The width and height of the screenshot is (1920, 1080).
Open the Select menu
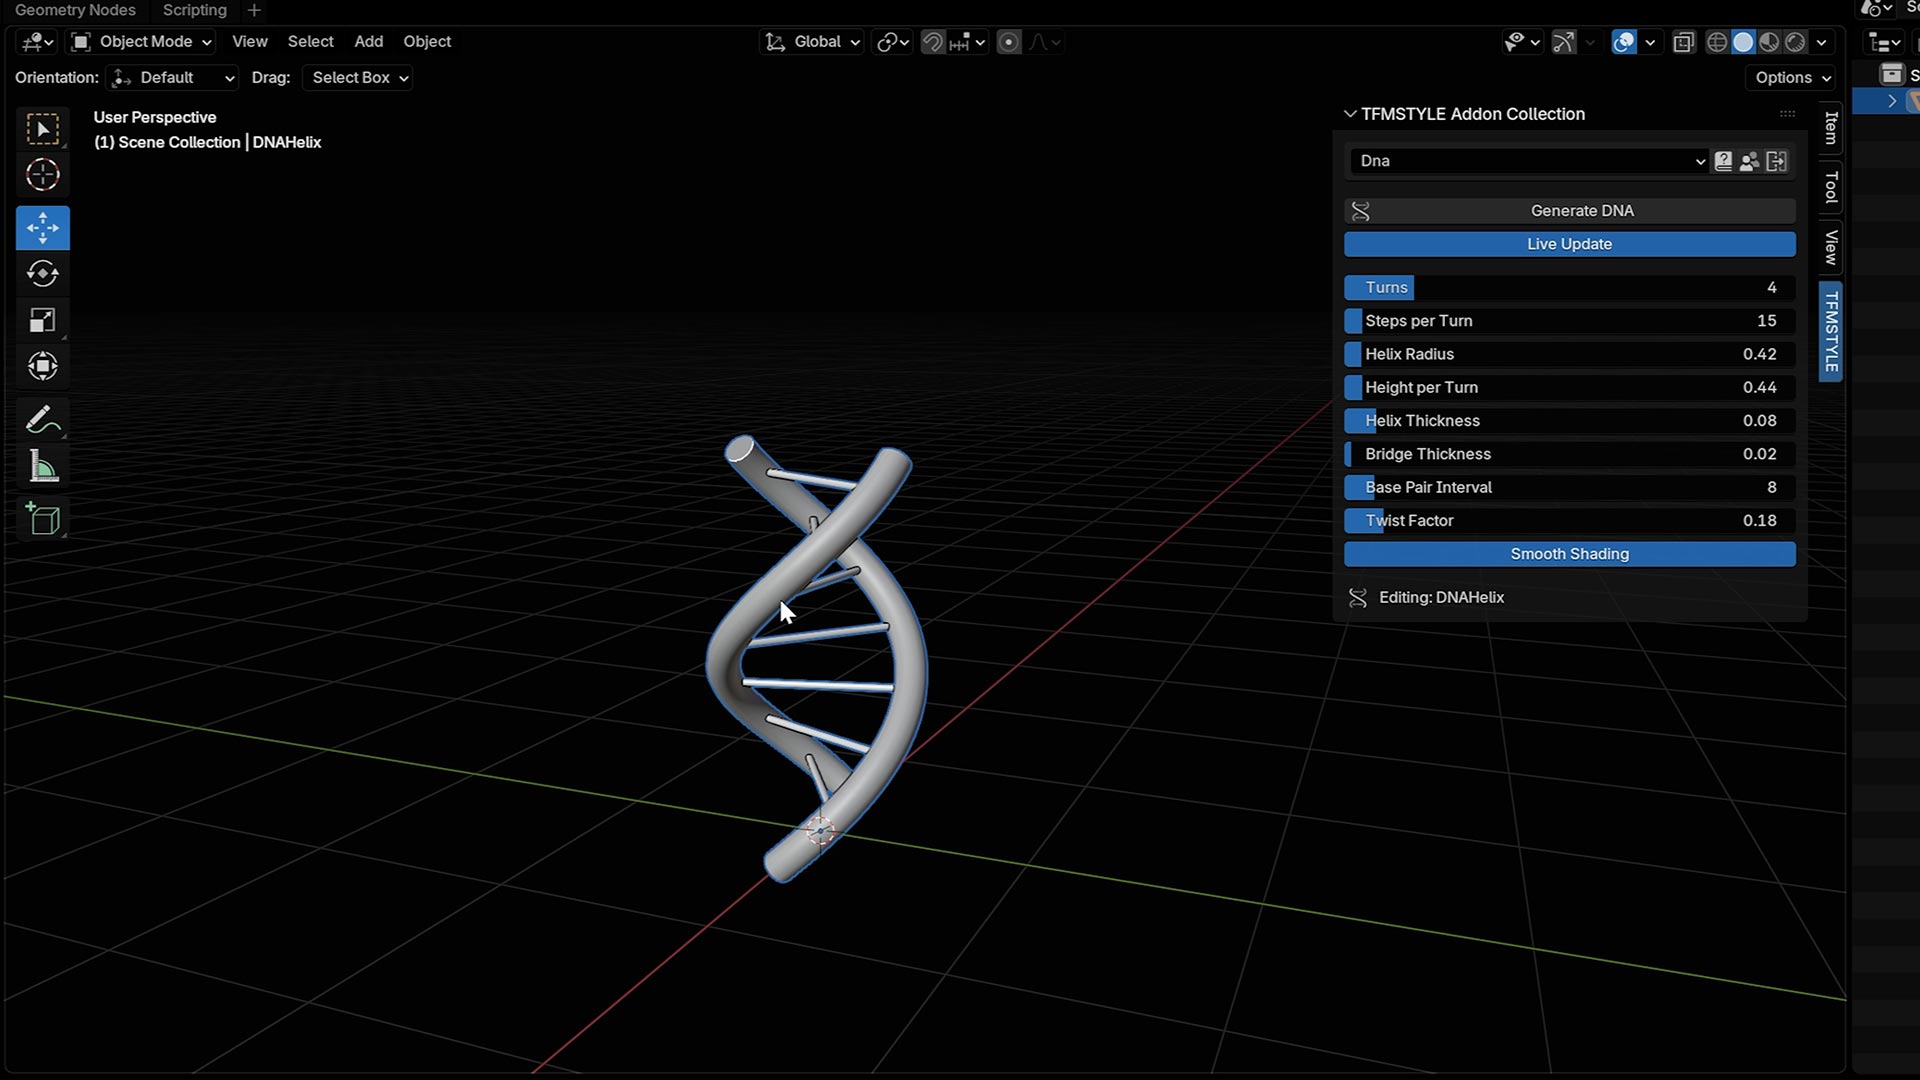pyautogui.click(x=310, y=42)
